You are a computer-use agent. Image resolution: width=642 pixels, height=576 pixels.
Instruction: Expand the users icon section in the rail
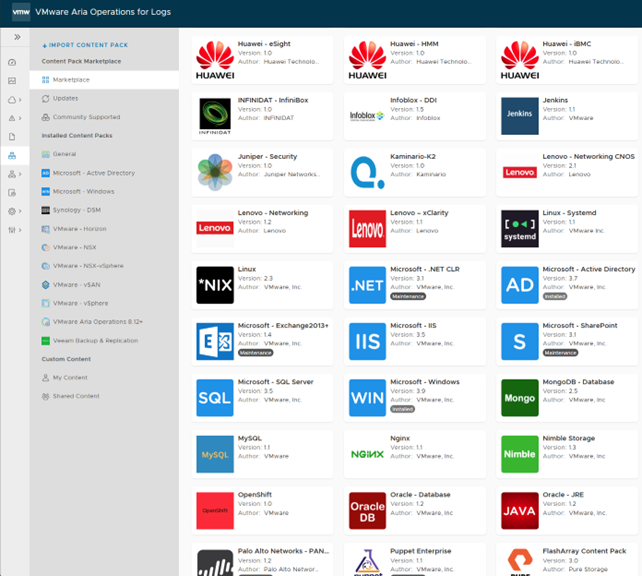pyautogui.click(x=14, y=174)
